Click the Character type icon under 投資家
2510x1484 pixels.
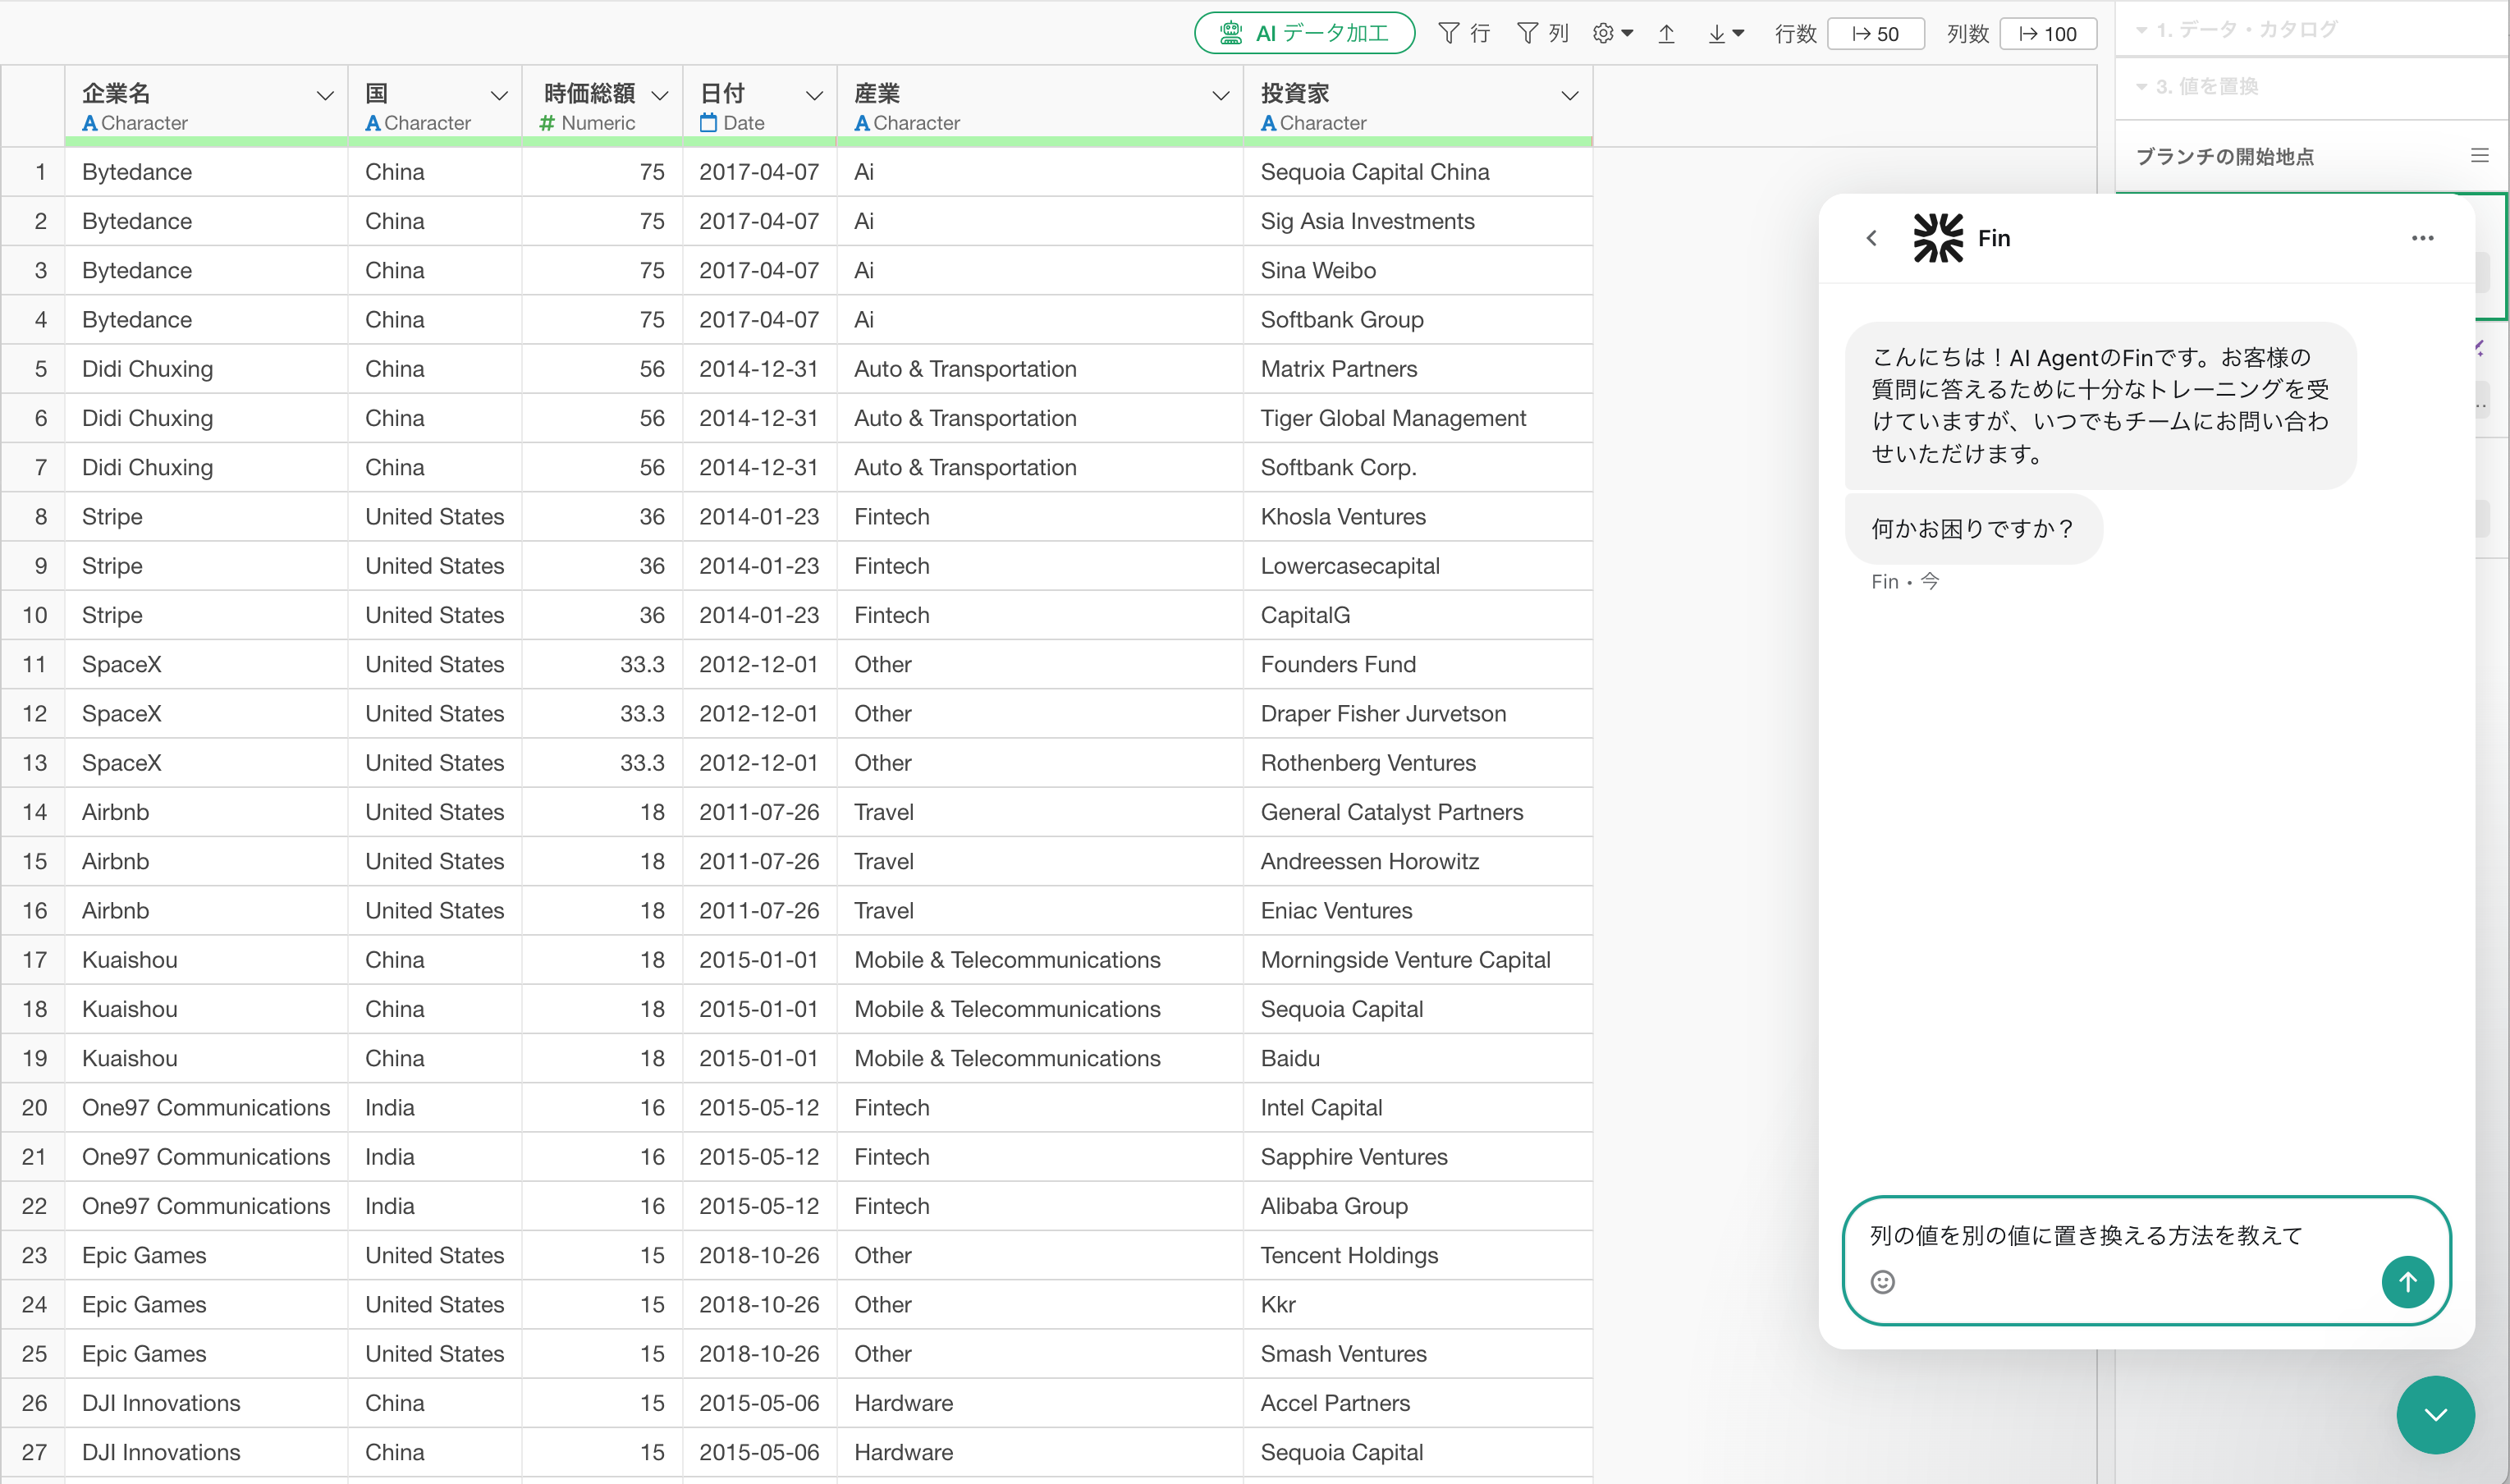1269,123
